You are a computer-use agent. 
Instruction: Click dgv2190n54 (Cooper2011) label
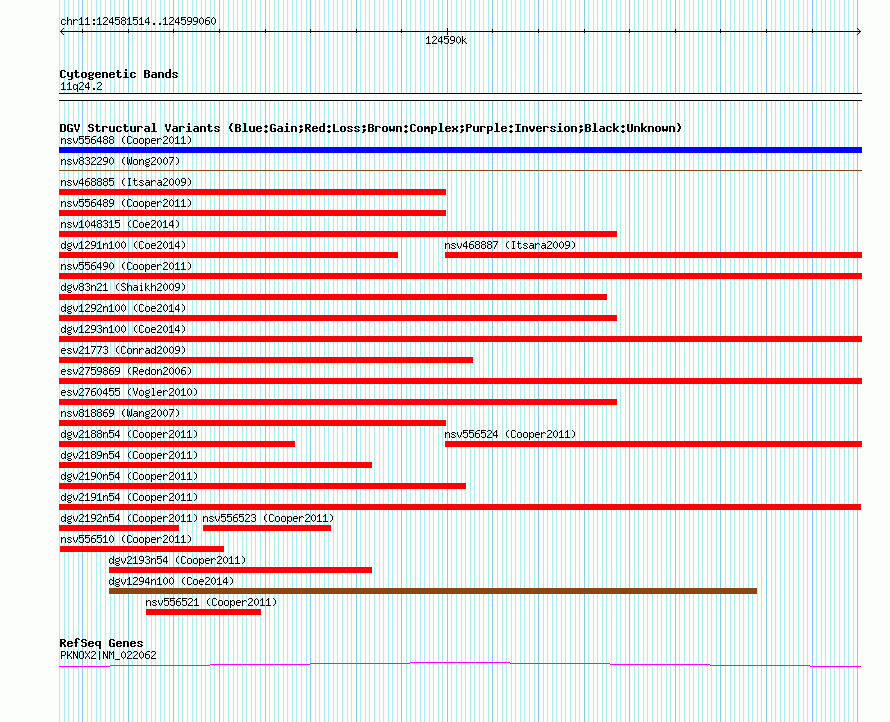[129, 476]
